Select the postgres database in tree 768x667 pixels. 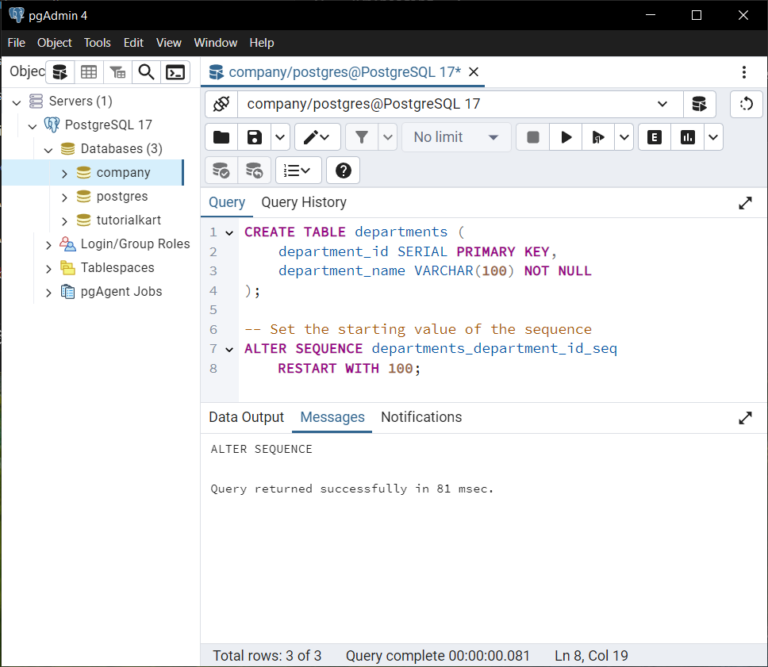[x=122, y=196]
